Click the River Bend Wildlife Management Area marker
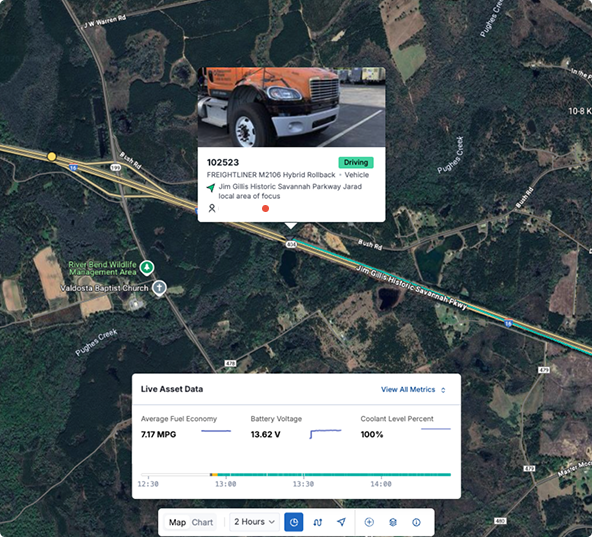The width and height of the screenshot is (592, 537). [146, 267]
